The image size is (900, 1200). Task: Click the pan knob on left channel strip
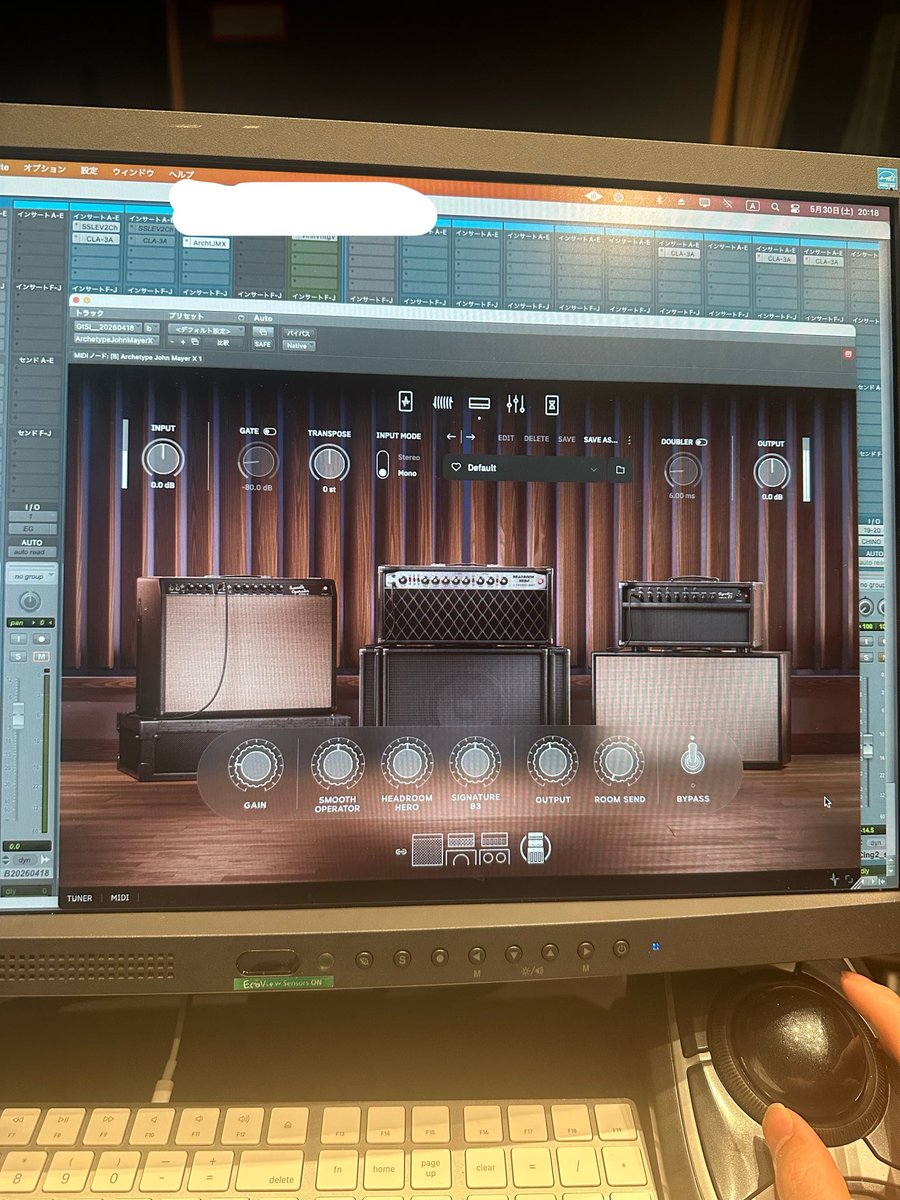pyautogui.click(x=31, y=601)
